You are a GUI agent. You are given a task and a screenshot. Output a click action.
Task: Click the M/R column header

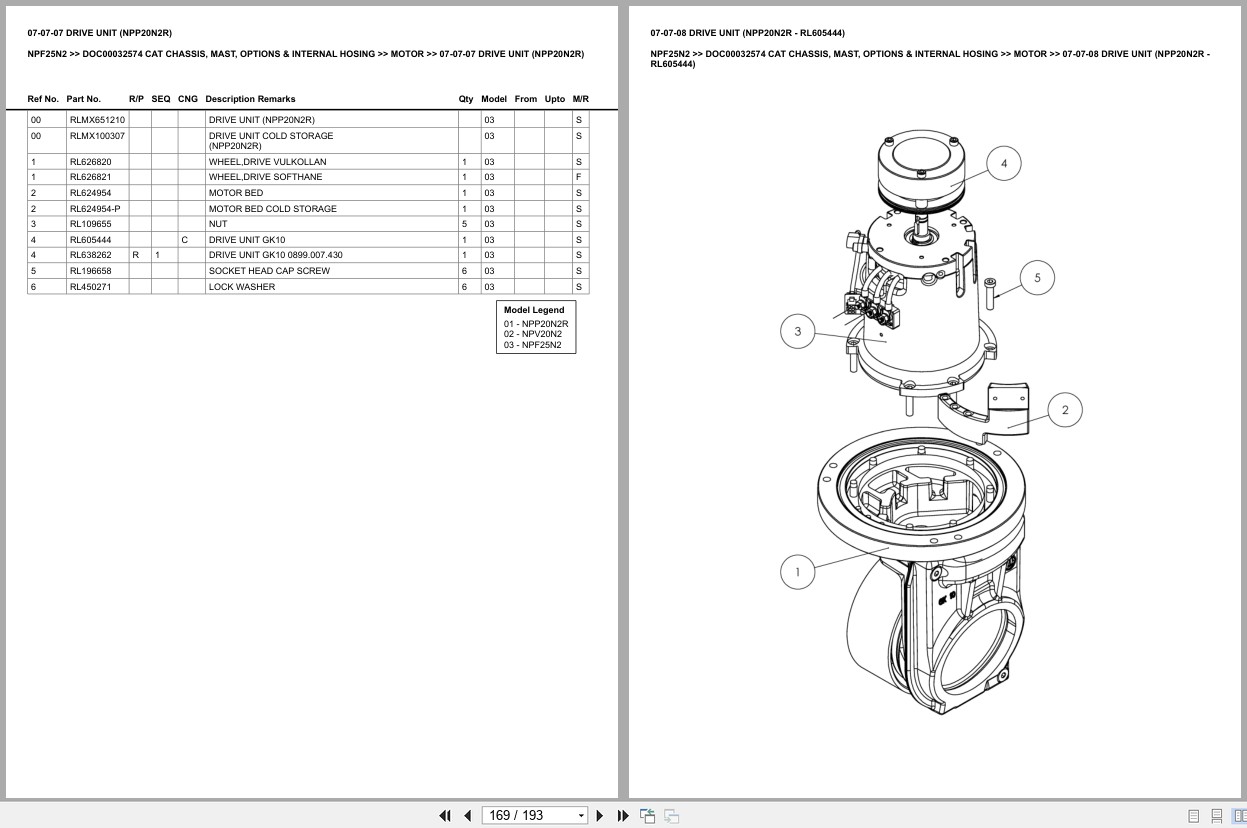[x=581, y=99]
